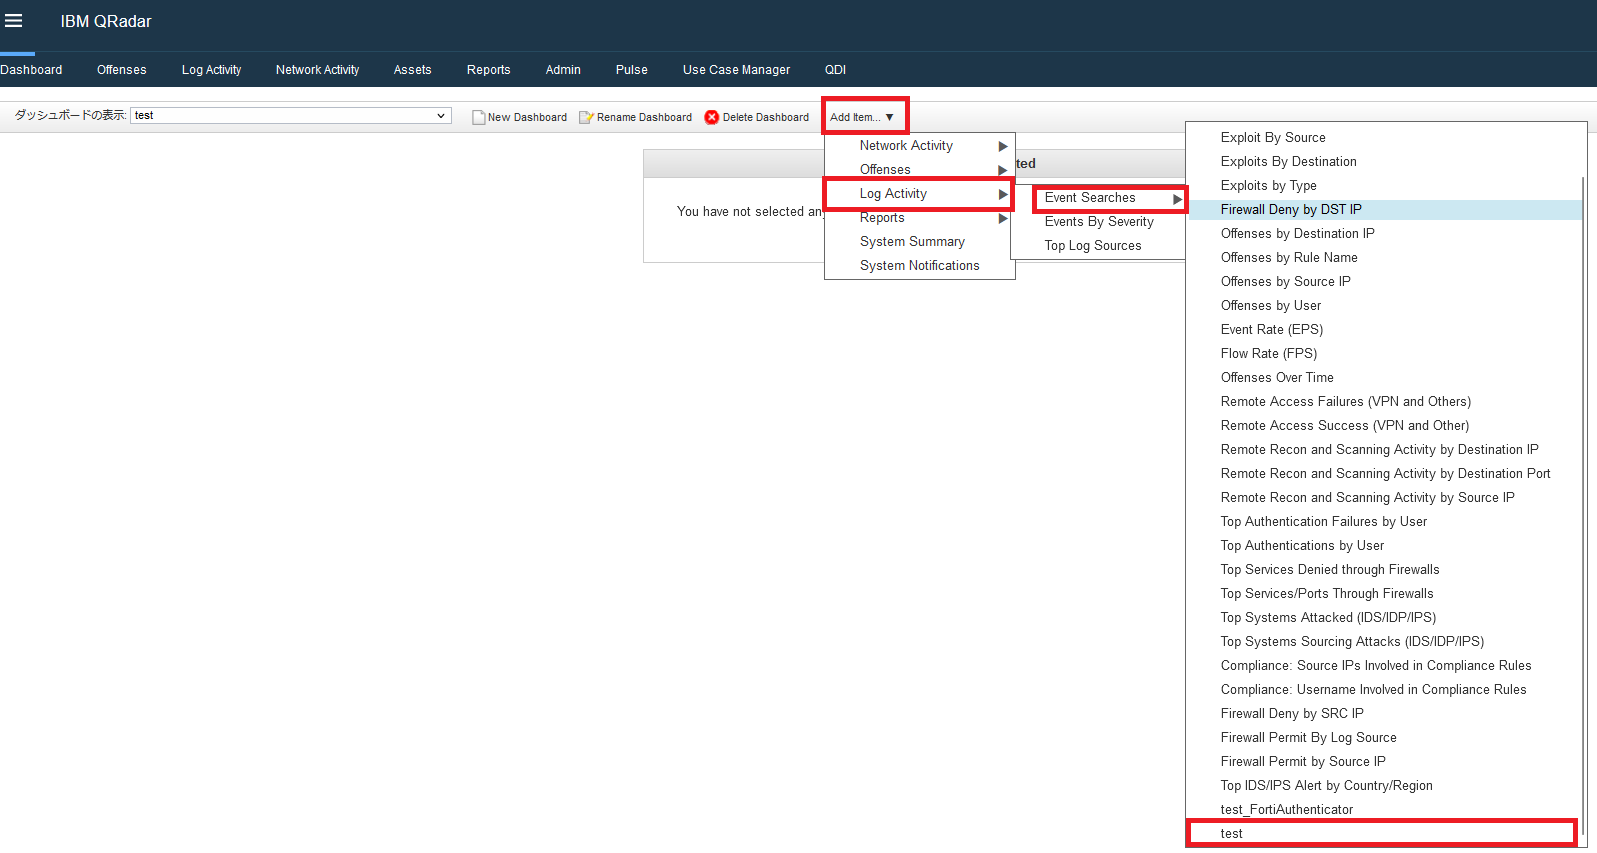Expand the Event Searches submenu arrow
Screen dimensions: 1597x853
[1178, 199]
